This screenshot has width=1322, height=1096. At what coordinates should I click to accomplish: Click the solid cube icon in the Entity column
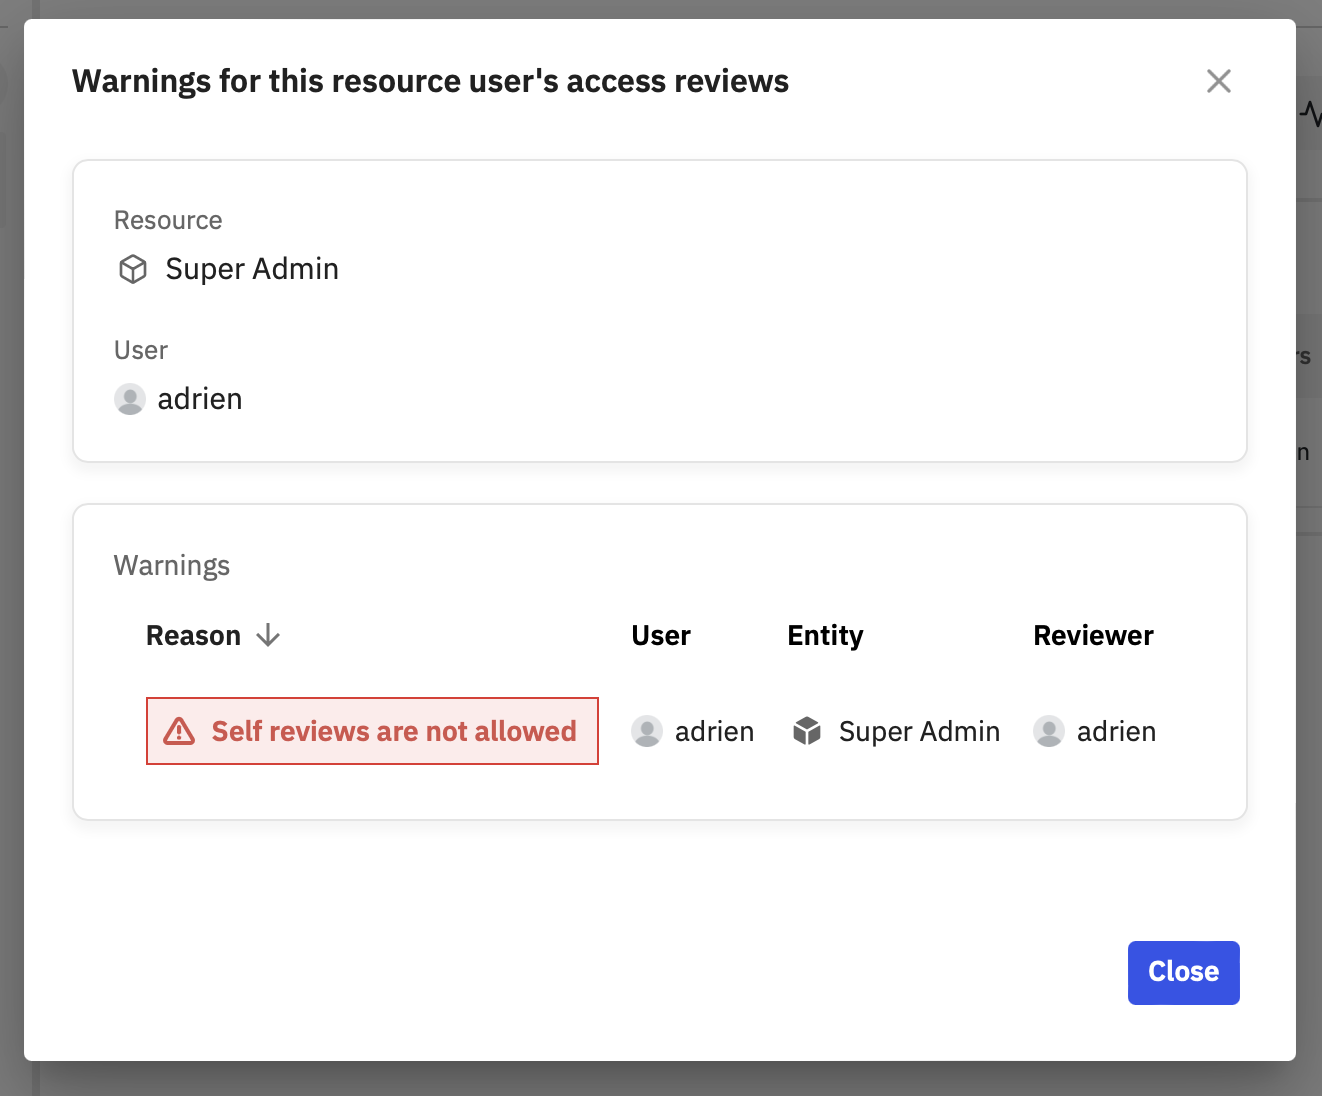807,731
